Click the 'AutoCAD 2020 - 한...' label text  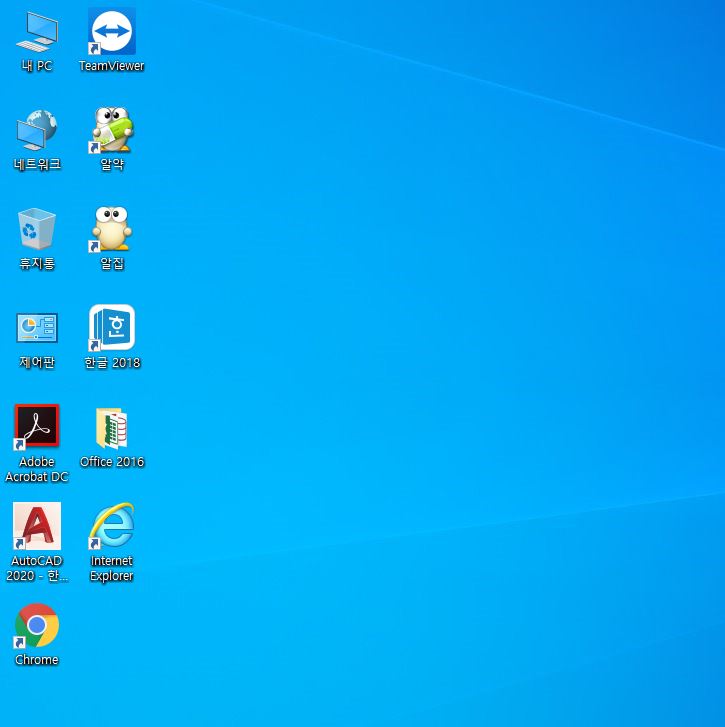tap(37, 568)
